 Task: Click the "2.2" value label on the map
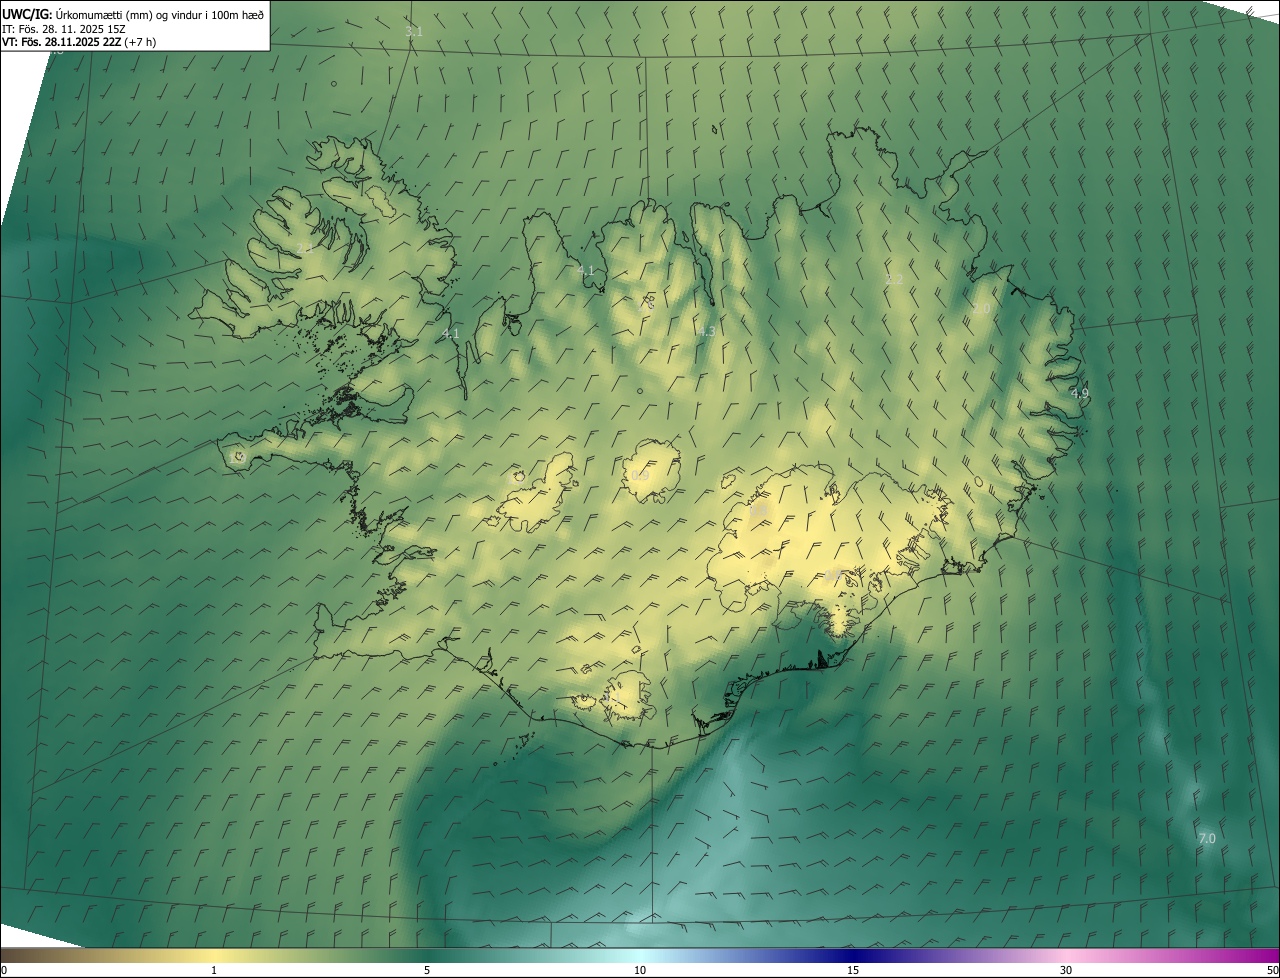coord(895,279)
